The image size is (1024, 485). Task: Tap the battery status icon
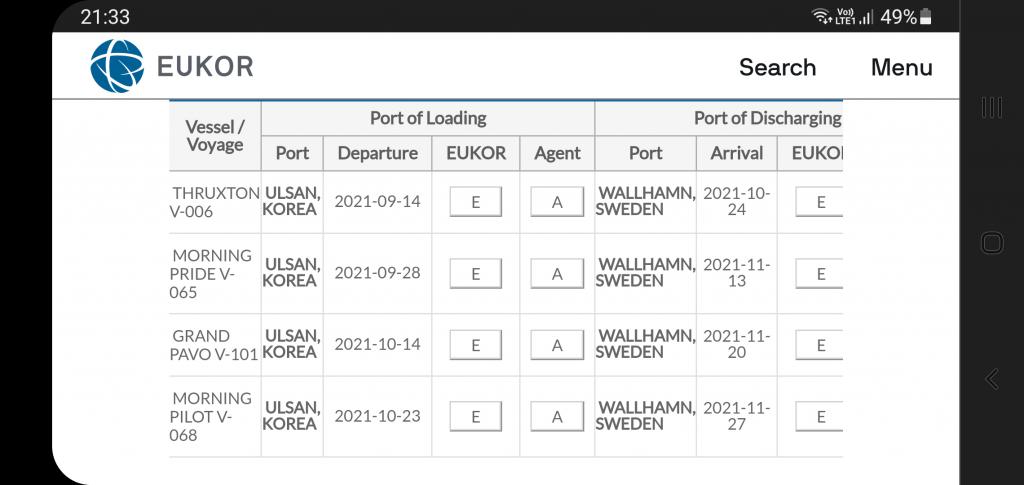925,17
